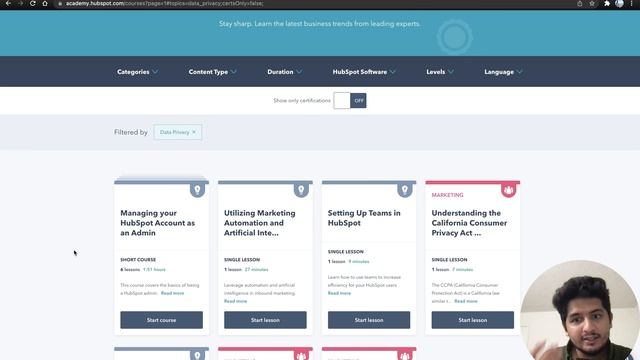Start the Managing your HubSpot Account course

click(161, 320)
